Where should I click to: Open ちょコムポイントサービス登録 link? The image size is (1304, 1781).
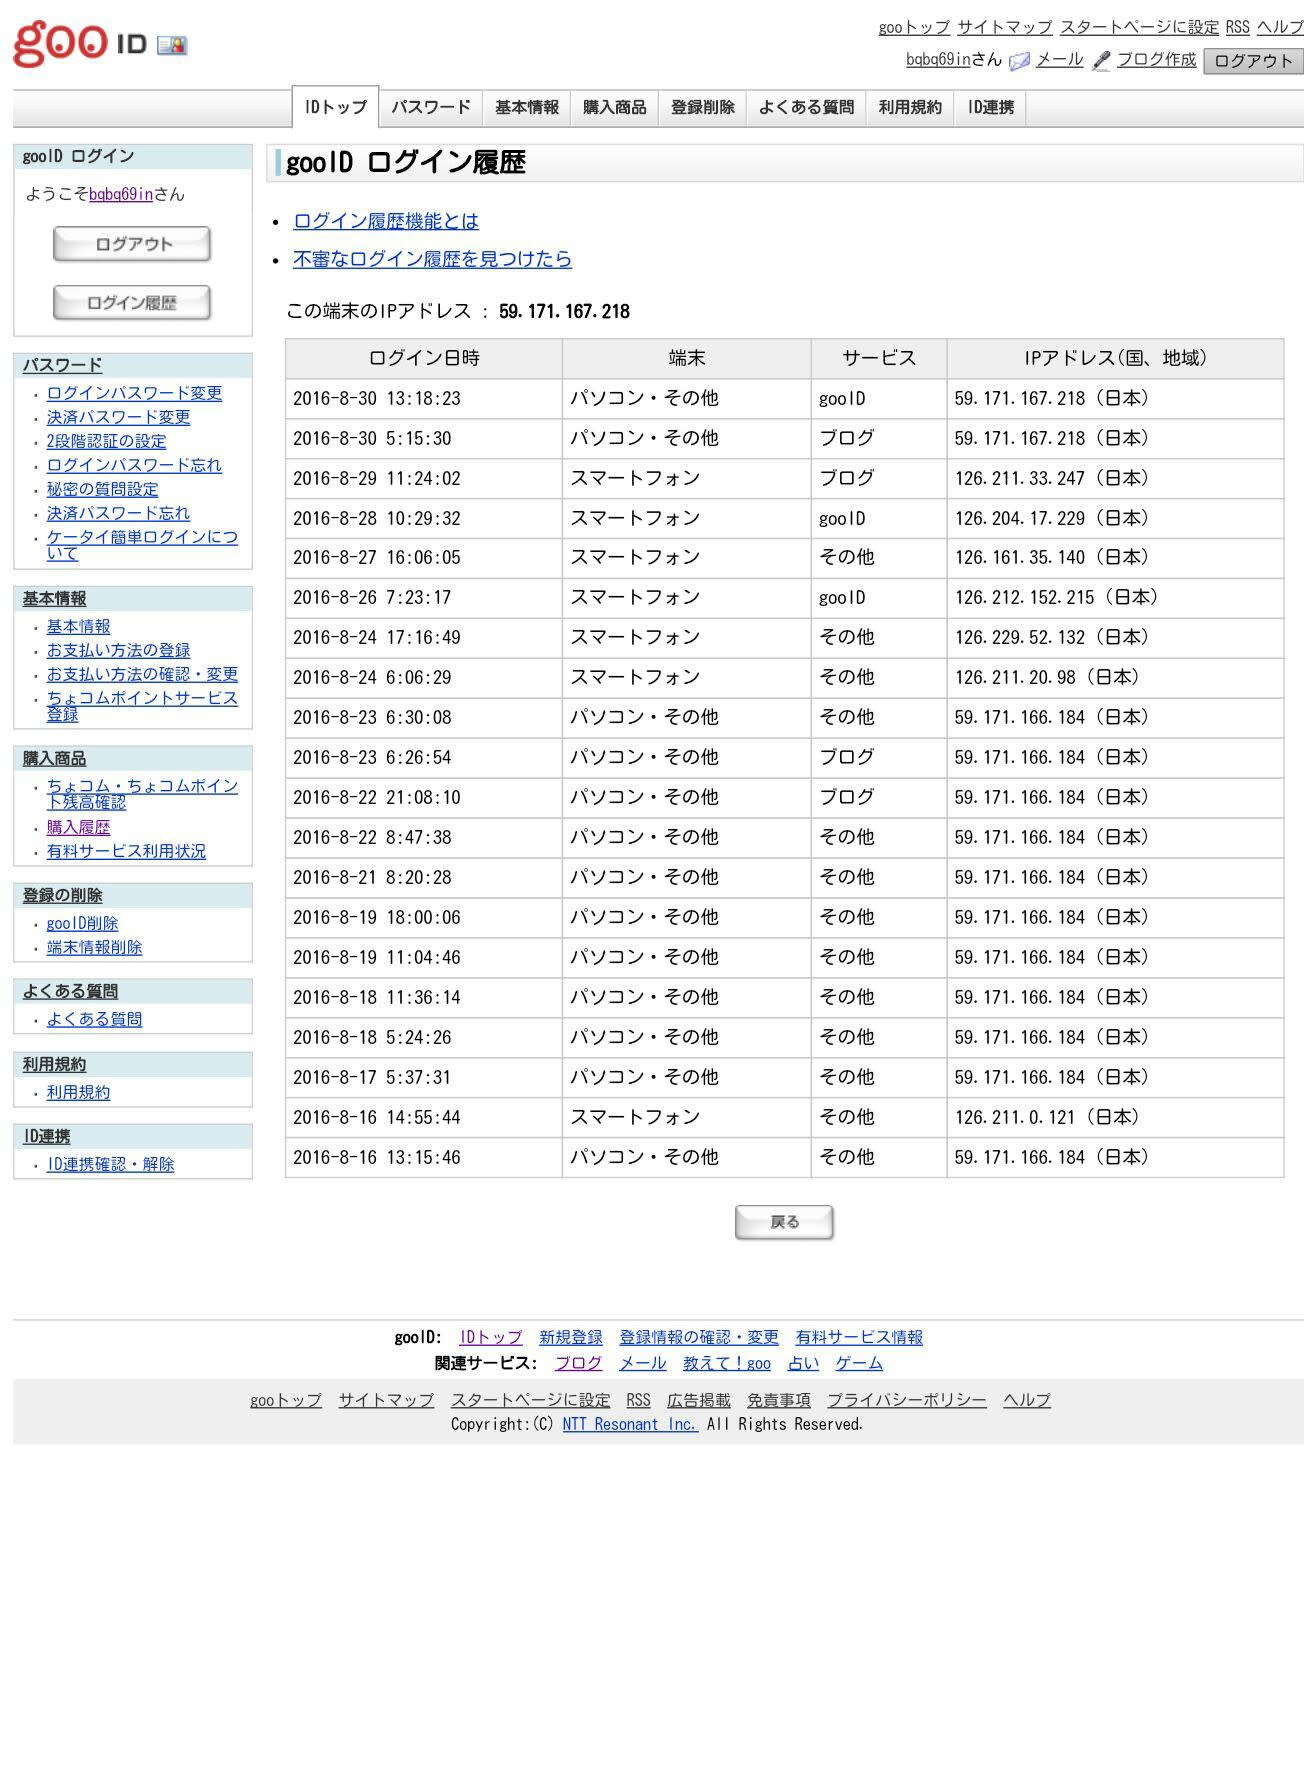click(142, 706)
